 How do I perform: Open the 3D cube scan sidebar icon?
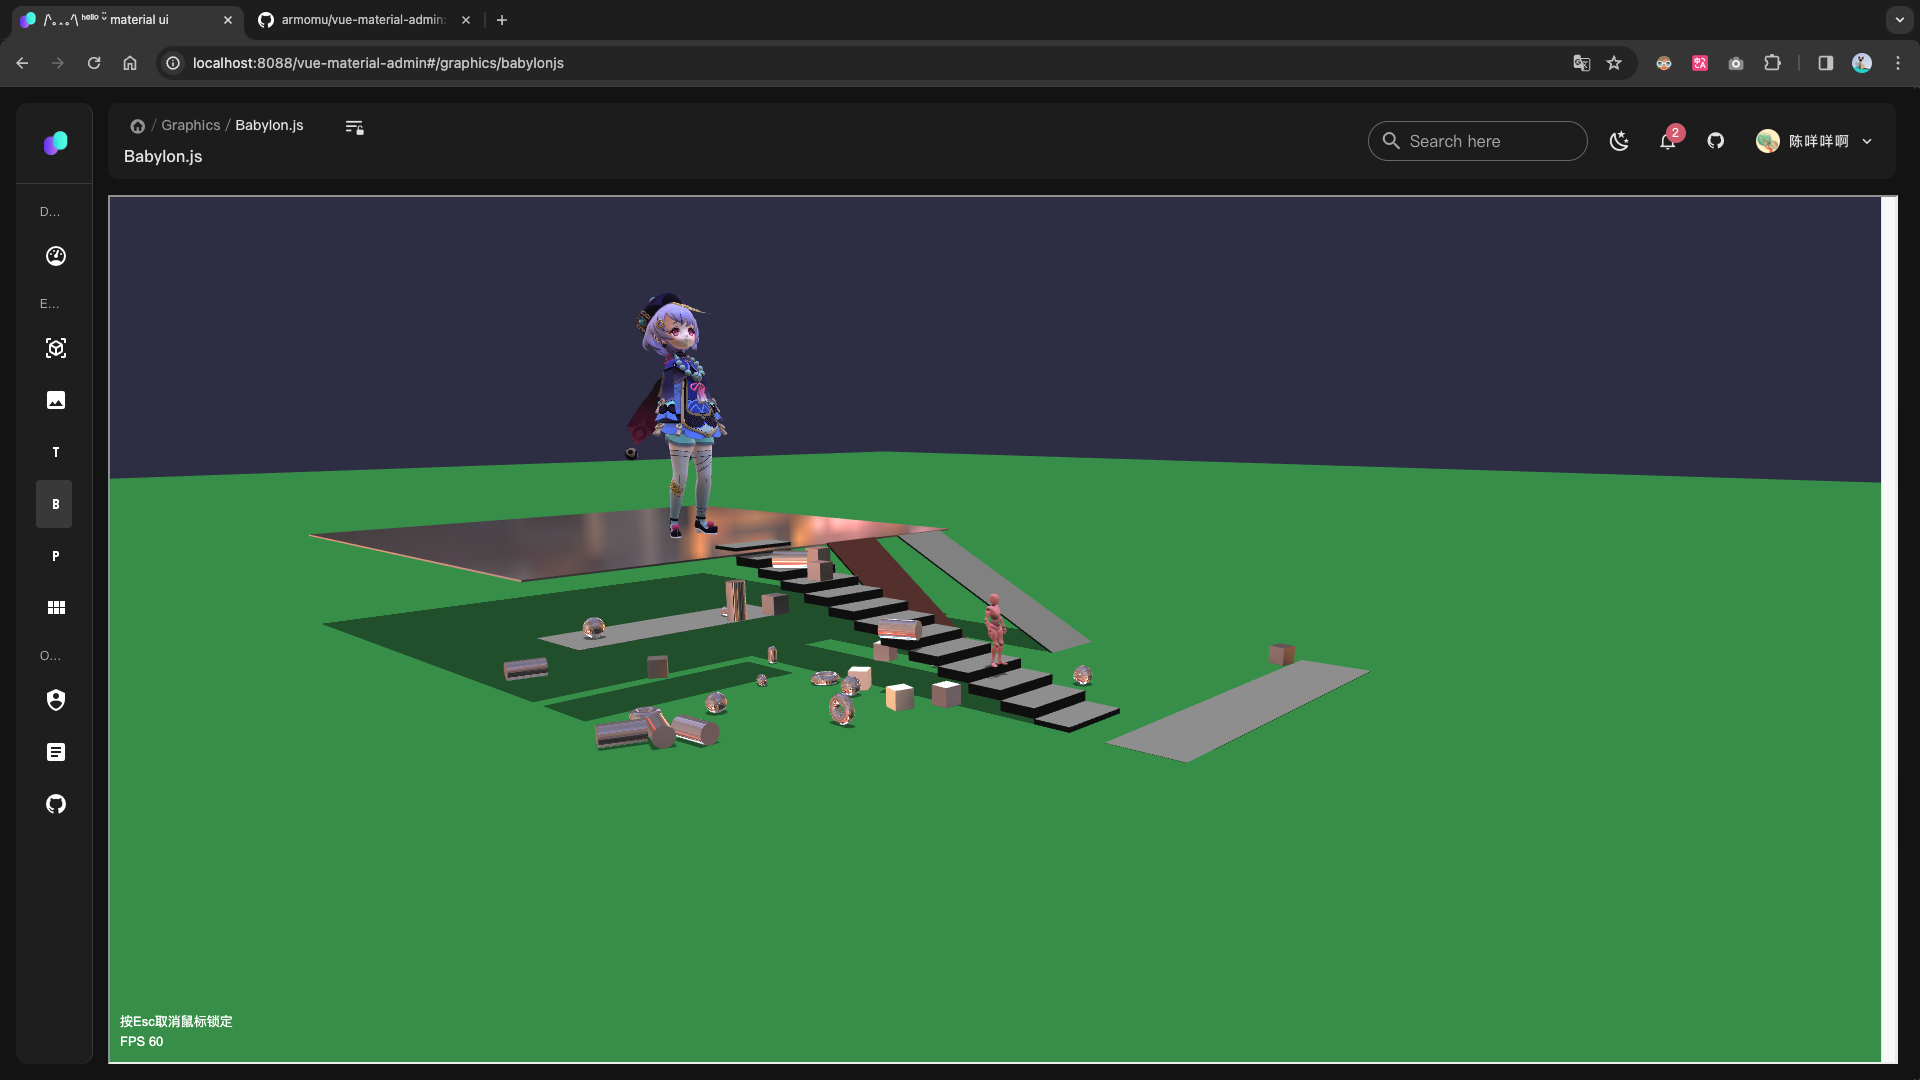coord(56,348)
